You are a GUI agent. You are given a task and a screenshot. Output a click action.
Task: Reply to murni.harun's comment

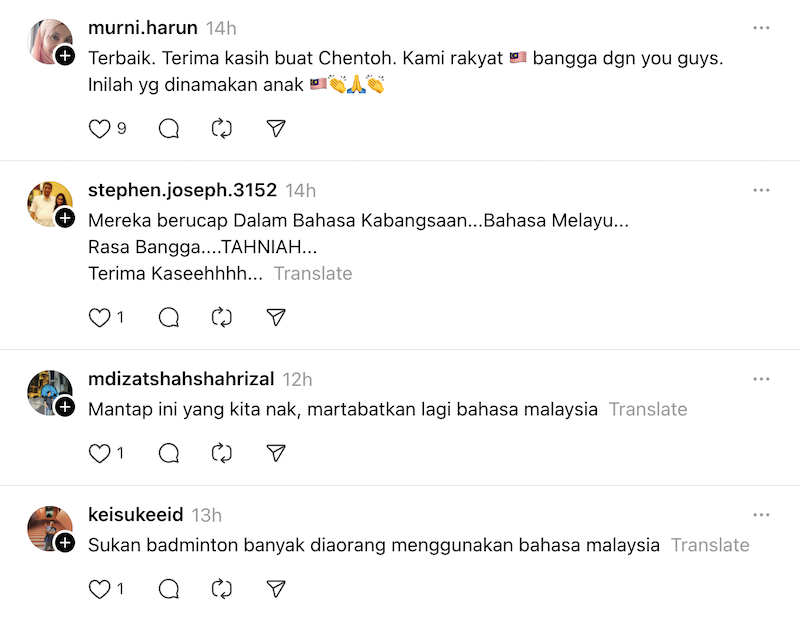pos(169,128)
